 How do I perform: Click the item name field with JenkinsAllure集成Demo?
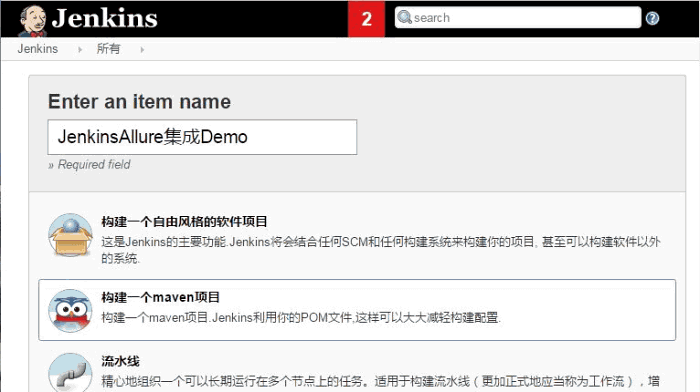[202, 137]
